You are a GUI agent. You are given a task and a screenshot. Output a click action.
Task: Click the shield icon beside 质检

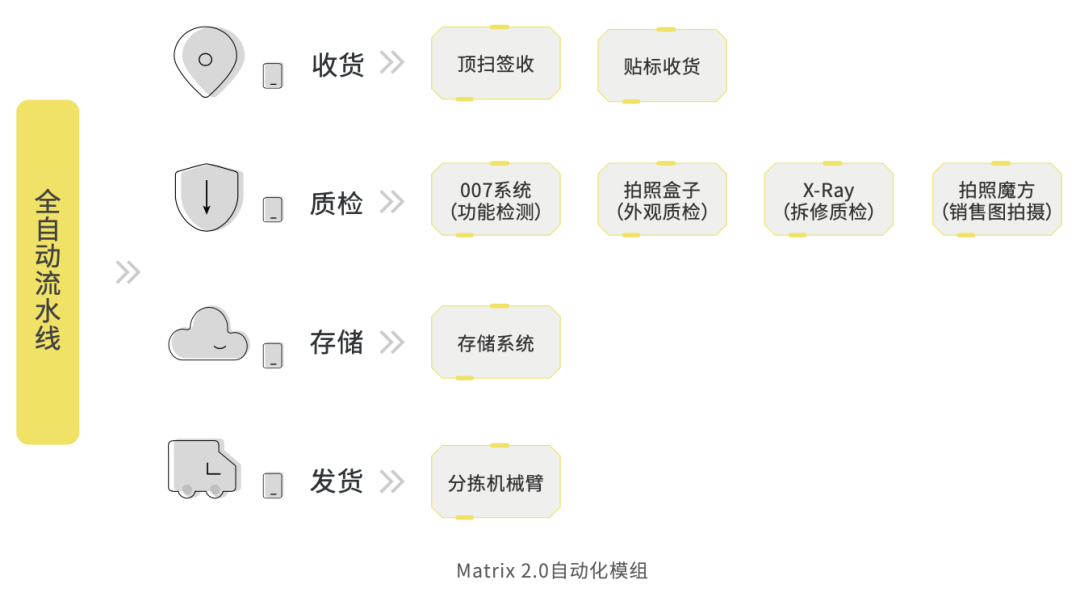[x=208, y=197]
